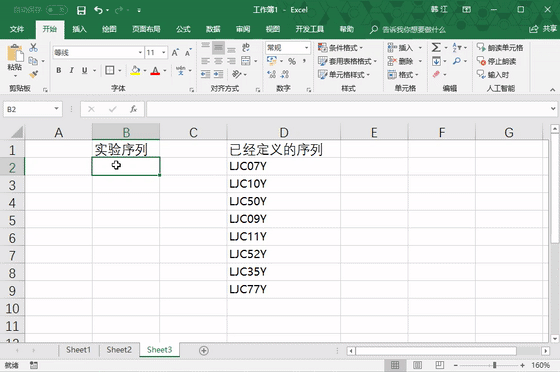Switch to Sheet2 tab
The width and height of the screenshot is (560, 372).
click(119, 350)
